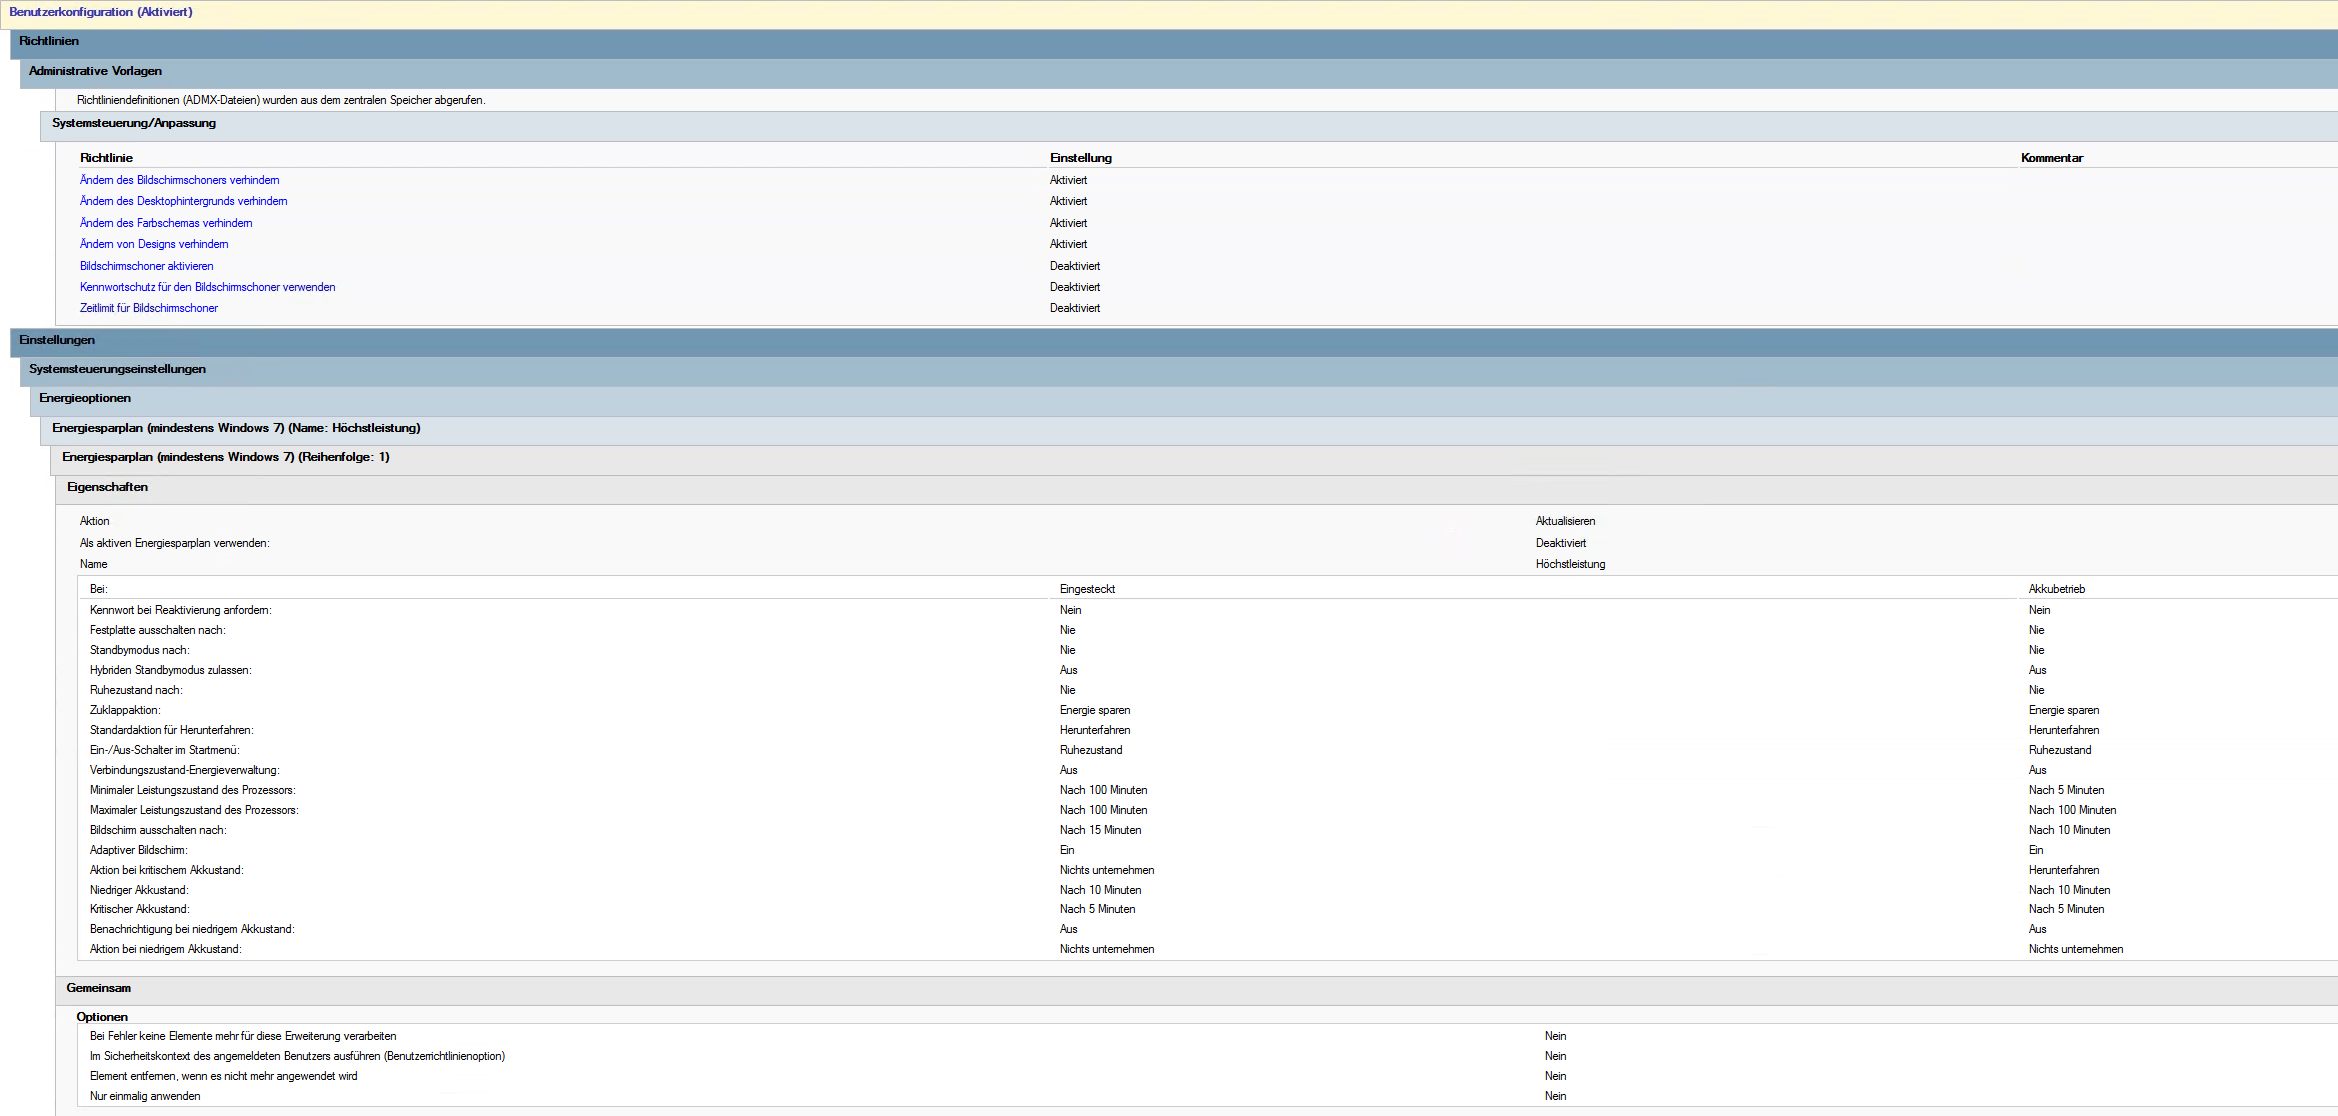Select 'Ein-/Aus-Schalter im Startmenü:' row label
The image size is (2338, 1116).
click(165, 750)
